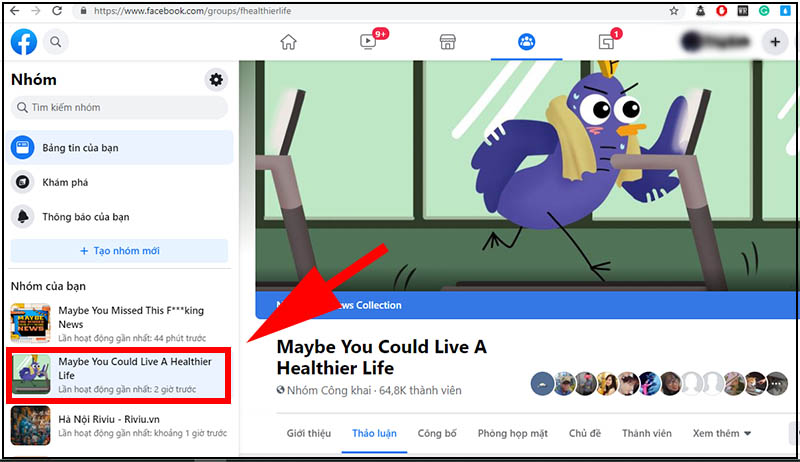This screenshot has height=462, width=800.
Task: Open the Hà Nội Riviu - Riviu.vn group
Action: [121, 426]
